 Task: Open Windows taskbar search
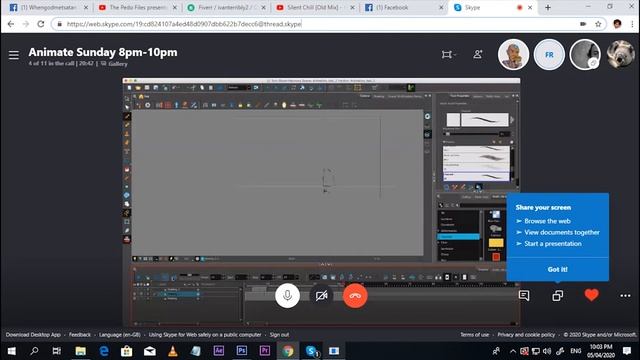(34, 351)
